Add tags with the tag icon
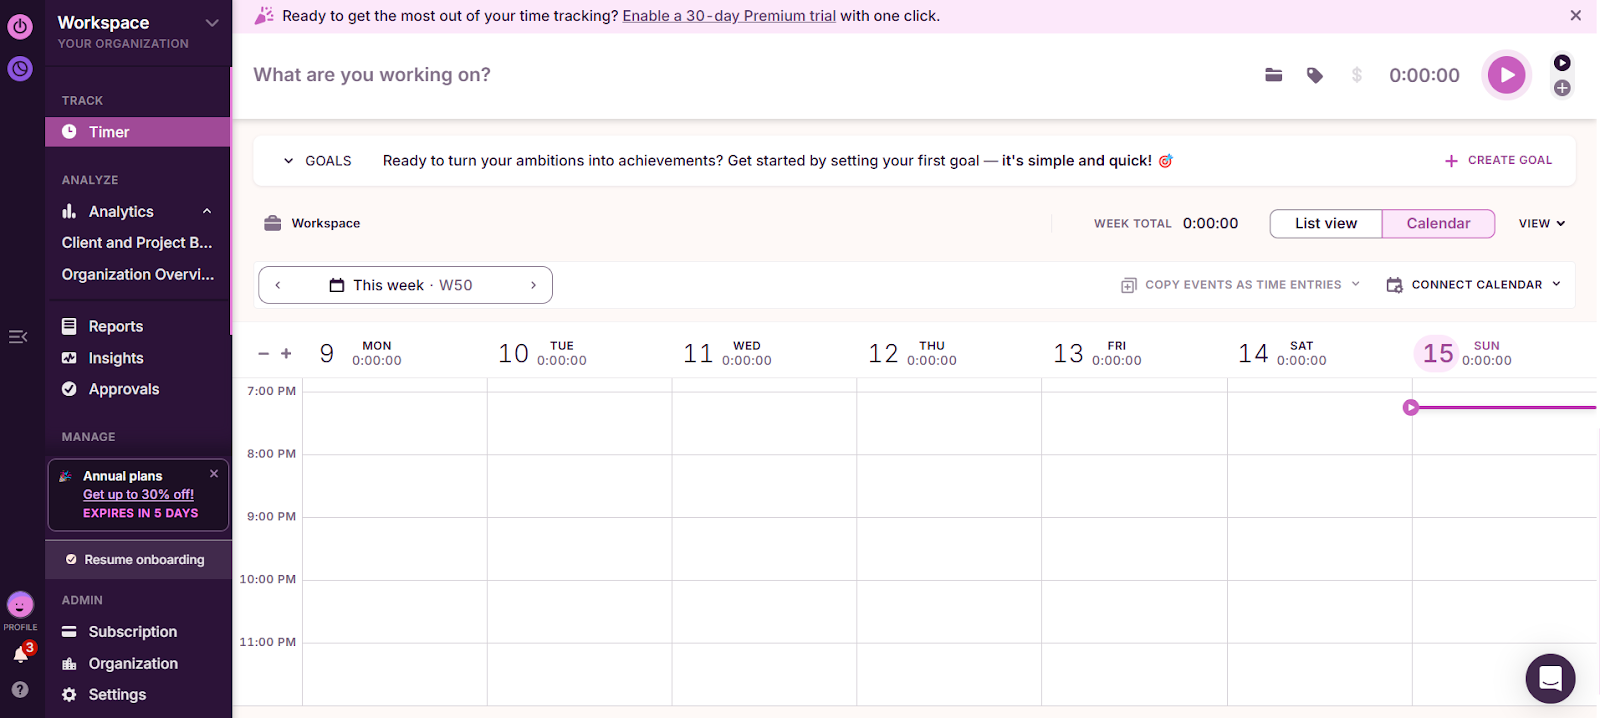This screenshot has width=1600, height=718. click(x=1315, y=75)
